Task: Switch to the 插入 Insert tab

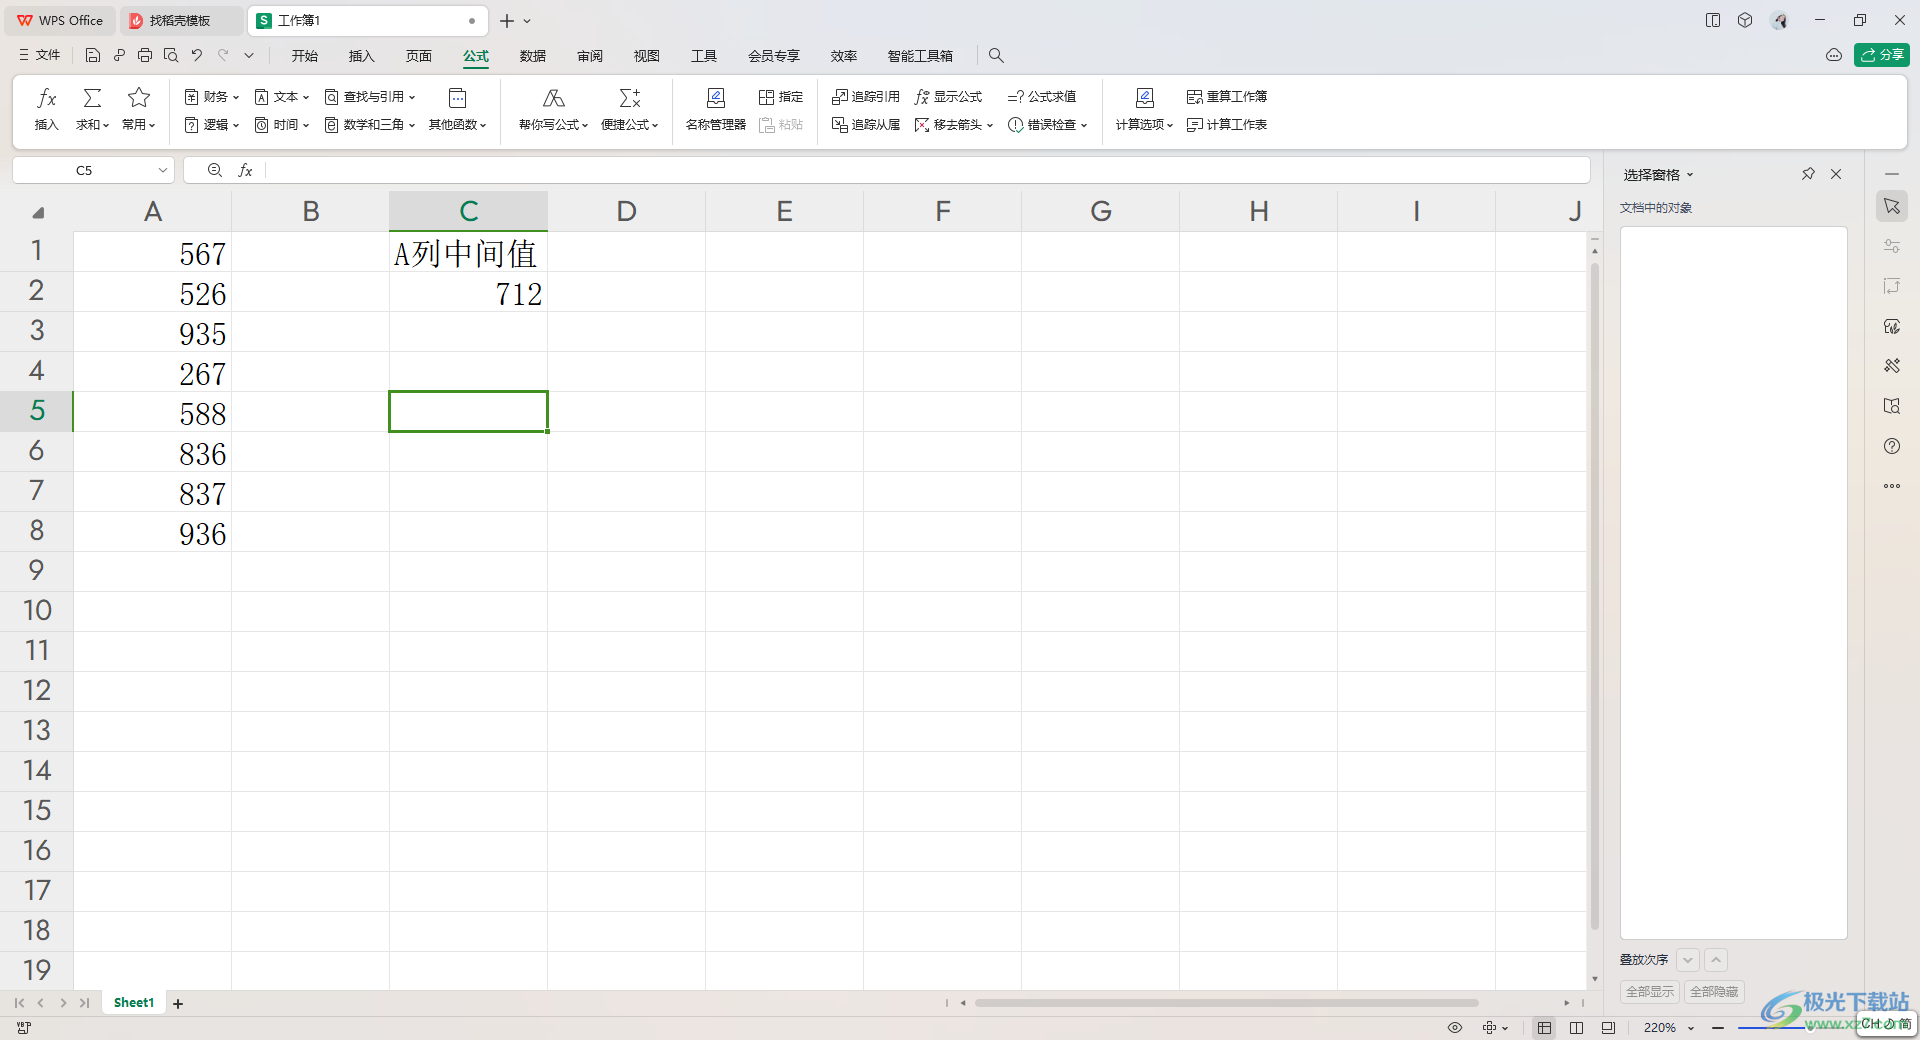Action: 361,56
